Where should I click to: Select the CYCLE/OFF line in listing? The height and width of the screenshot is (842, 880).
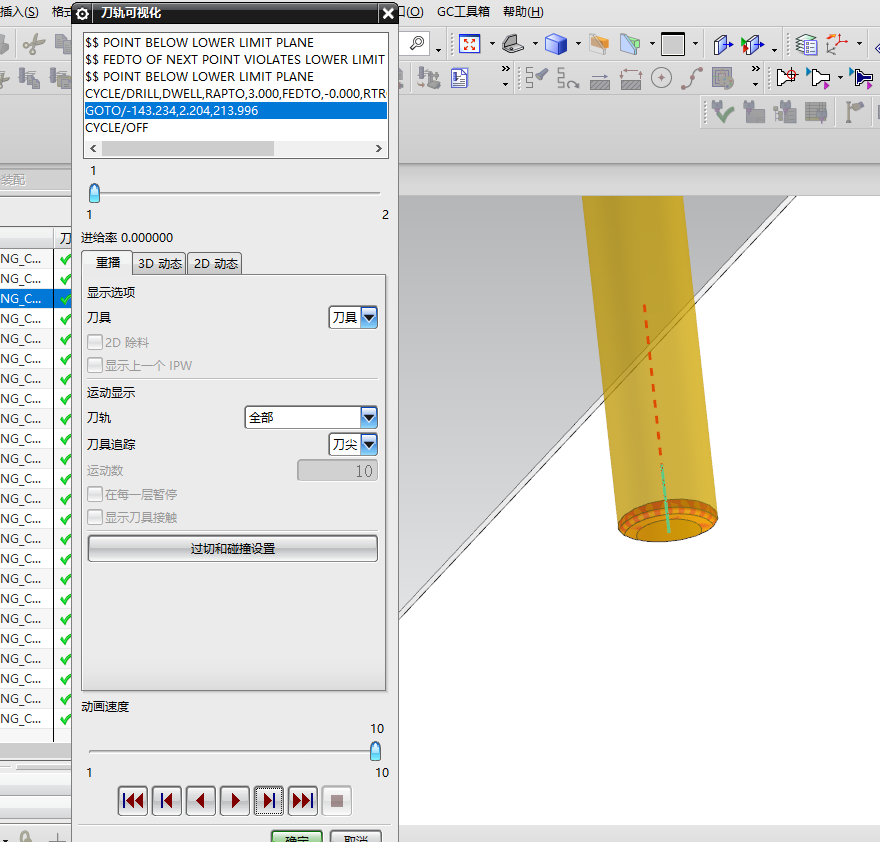coord(236,127)
